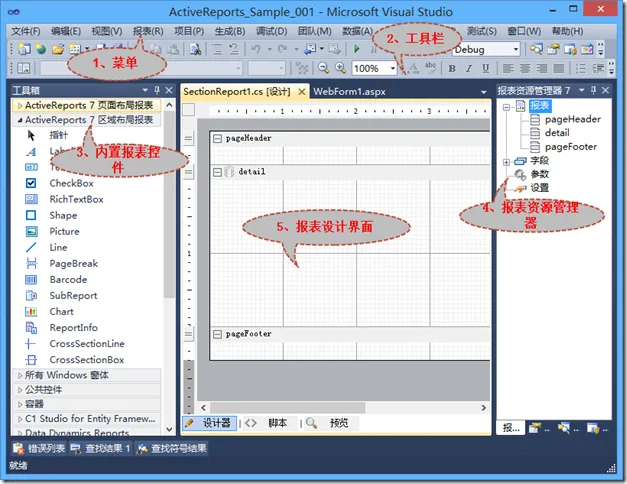The width and height of the screenshot is (627, 484).
Task: Click the toolbox vertical scrollbar thumb
Action: pos(169,204)
